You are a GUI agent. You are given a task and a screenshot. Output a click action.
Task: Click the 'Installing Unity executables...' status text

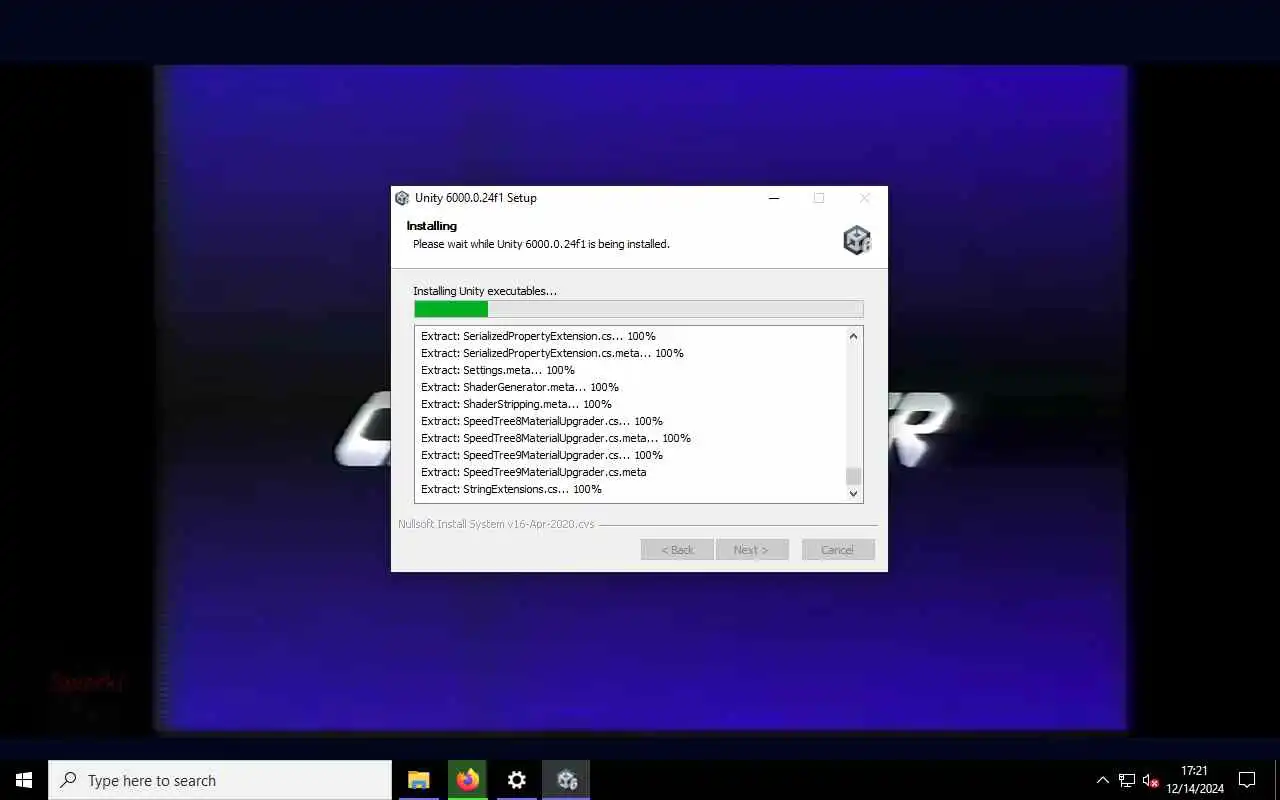point(485,291)
